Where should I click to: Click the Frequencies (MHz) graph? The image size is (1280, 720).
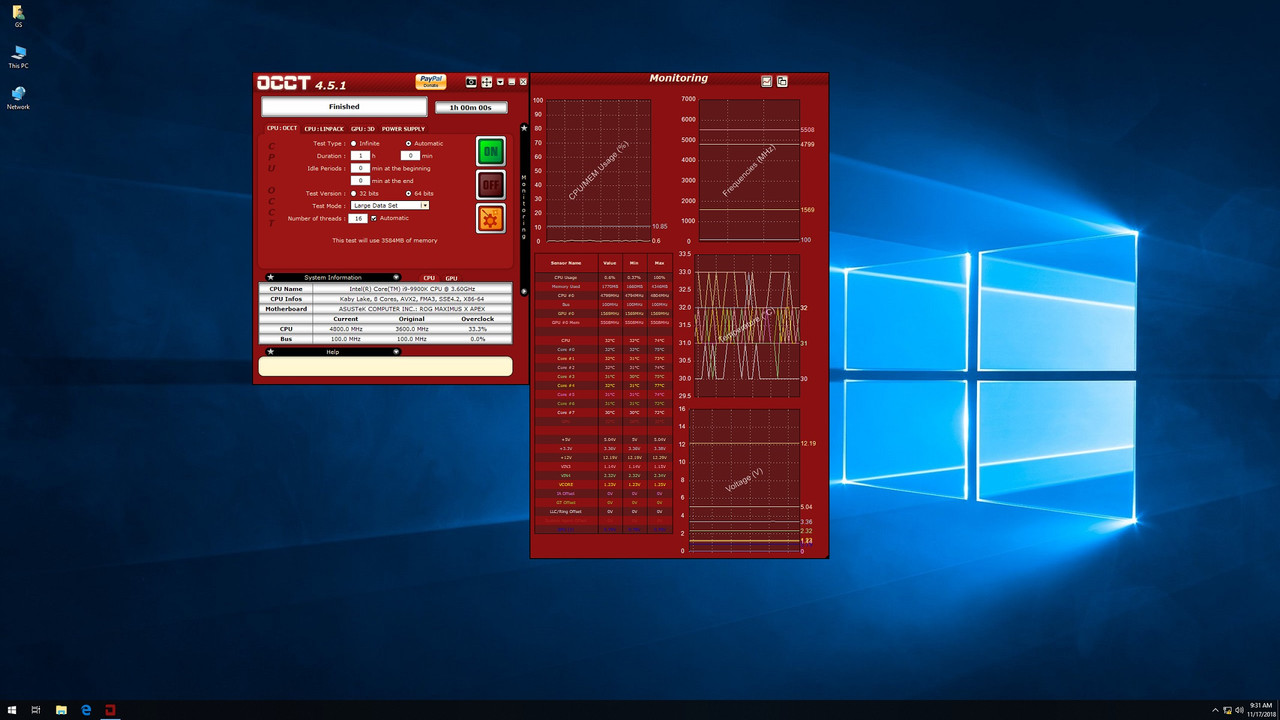749,170
